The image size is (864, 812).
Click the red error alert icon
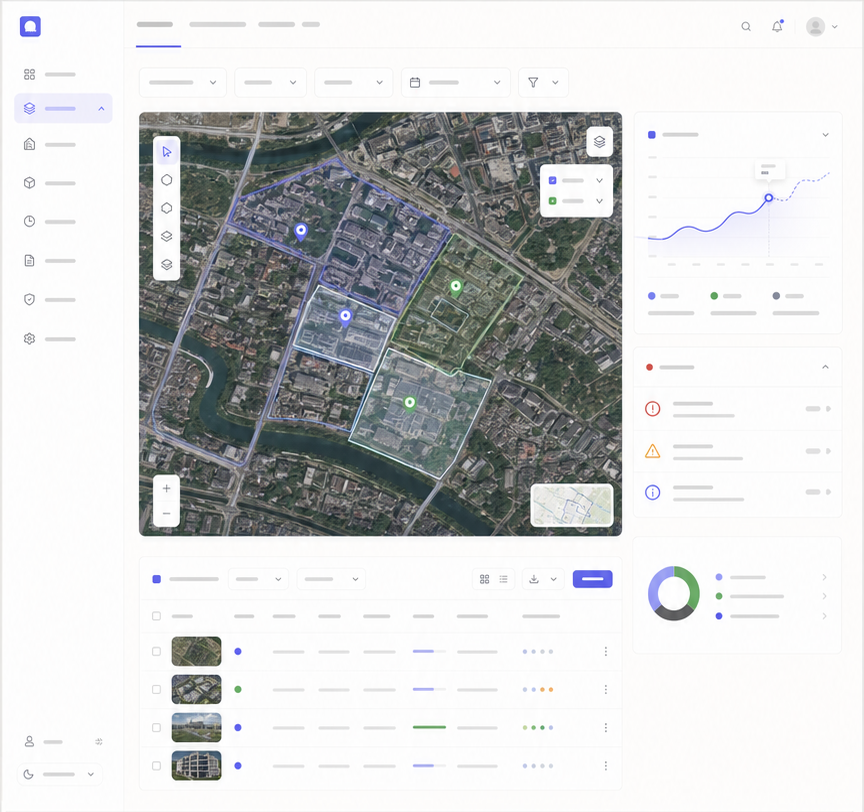[652, 409]
